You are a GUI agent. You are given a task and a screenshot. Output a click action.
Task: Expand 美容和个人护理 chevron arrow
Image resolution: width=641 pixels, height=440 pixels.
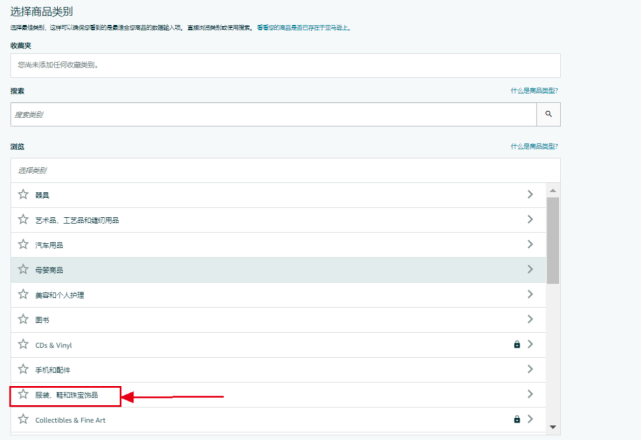tap(530, 294)
